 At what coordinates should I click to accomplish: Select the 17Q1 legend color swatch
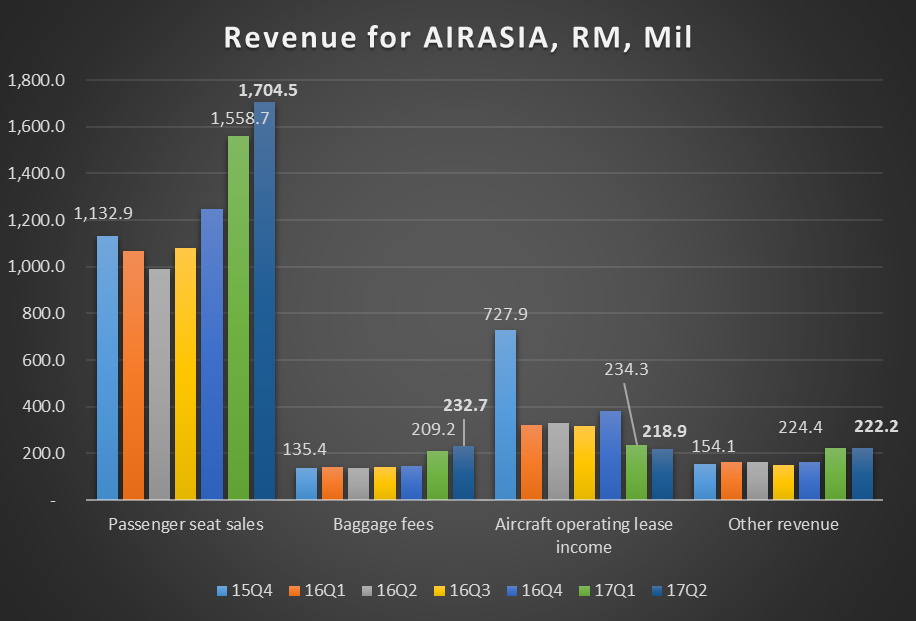(585, 591)
